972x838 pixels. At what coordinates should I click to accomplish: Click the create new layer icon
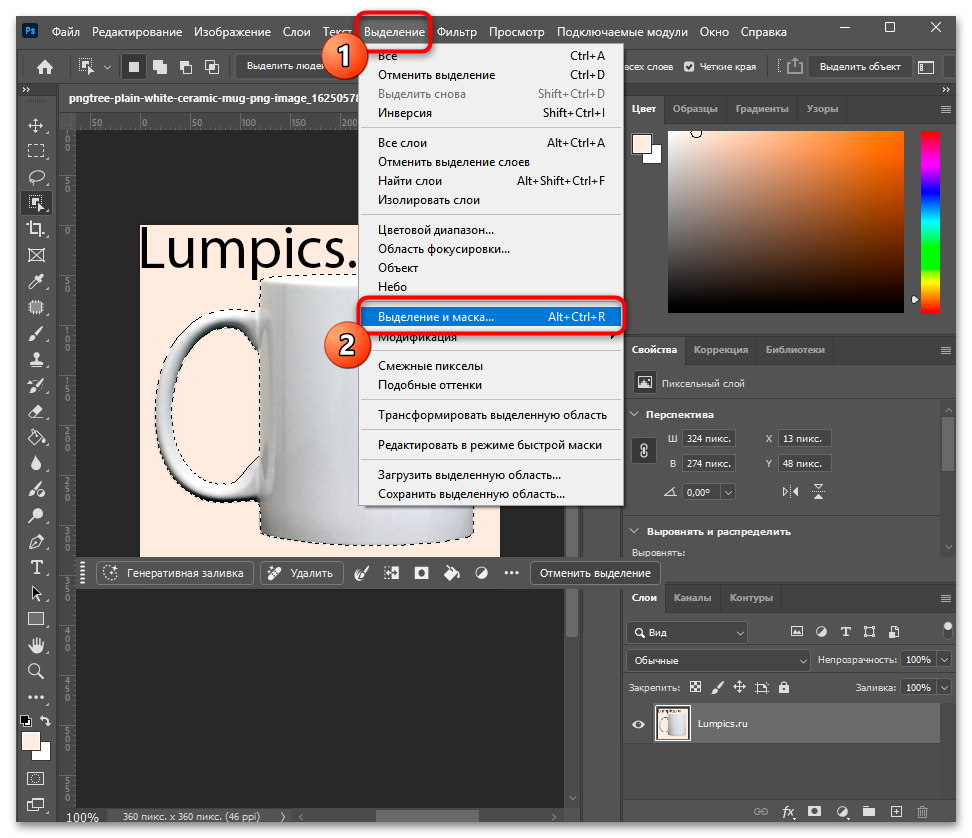pyautogui.click(x=896, y=811)
